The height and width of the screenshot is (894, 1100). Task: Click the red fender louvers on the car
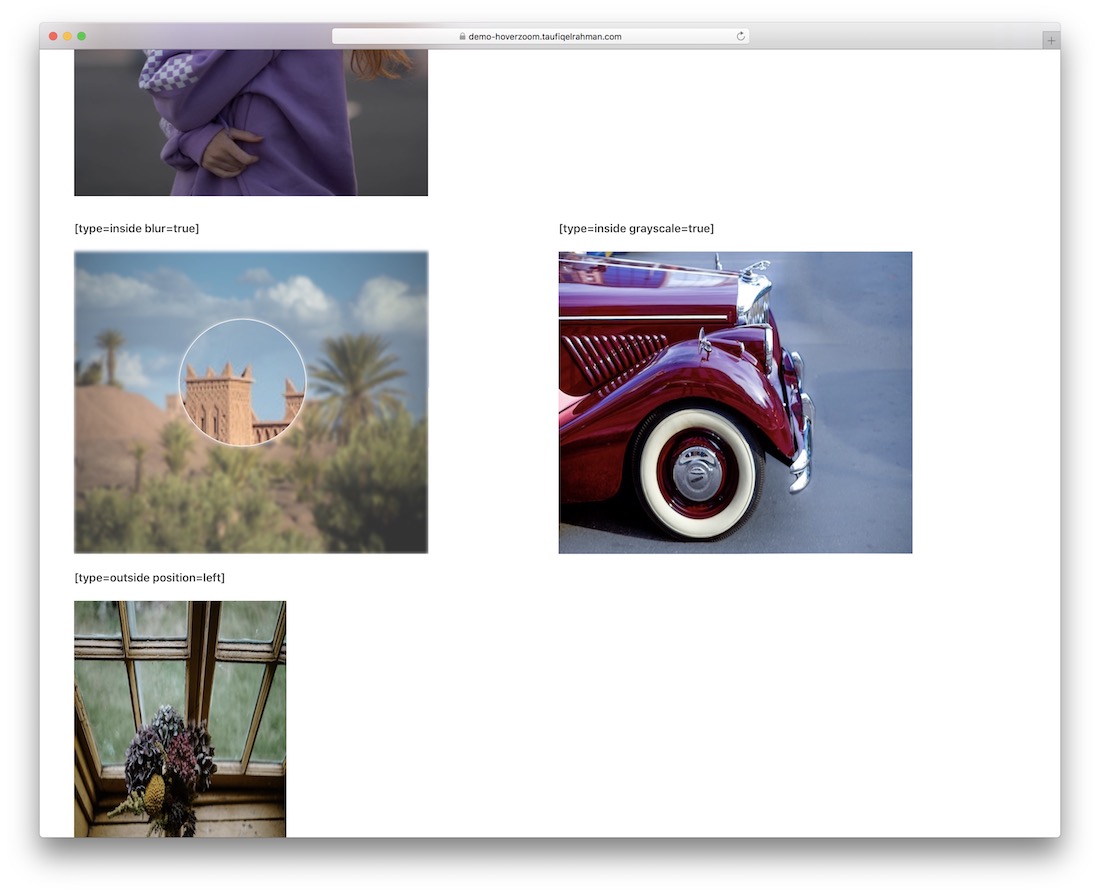610,358
